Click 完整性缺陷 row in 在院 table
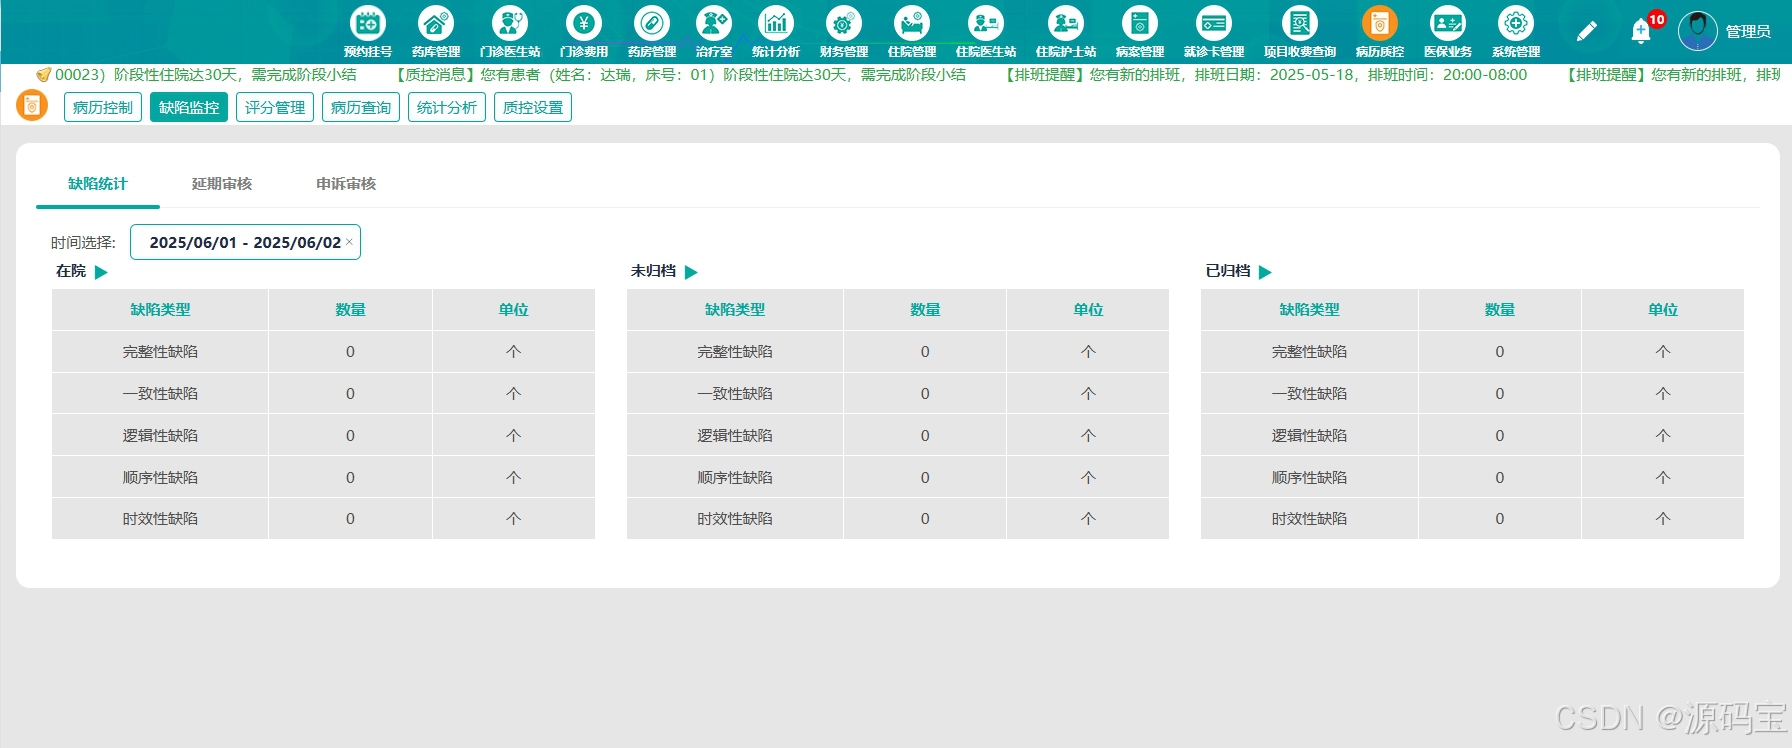 tap(323, 352)
